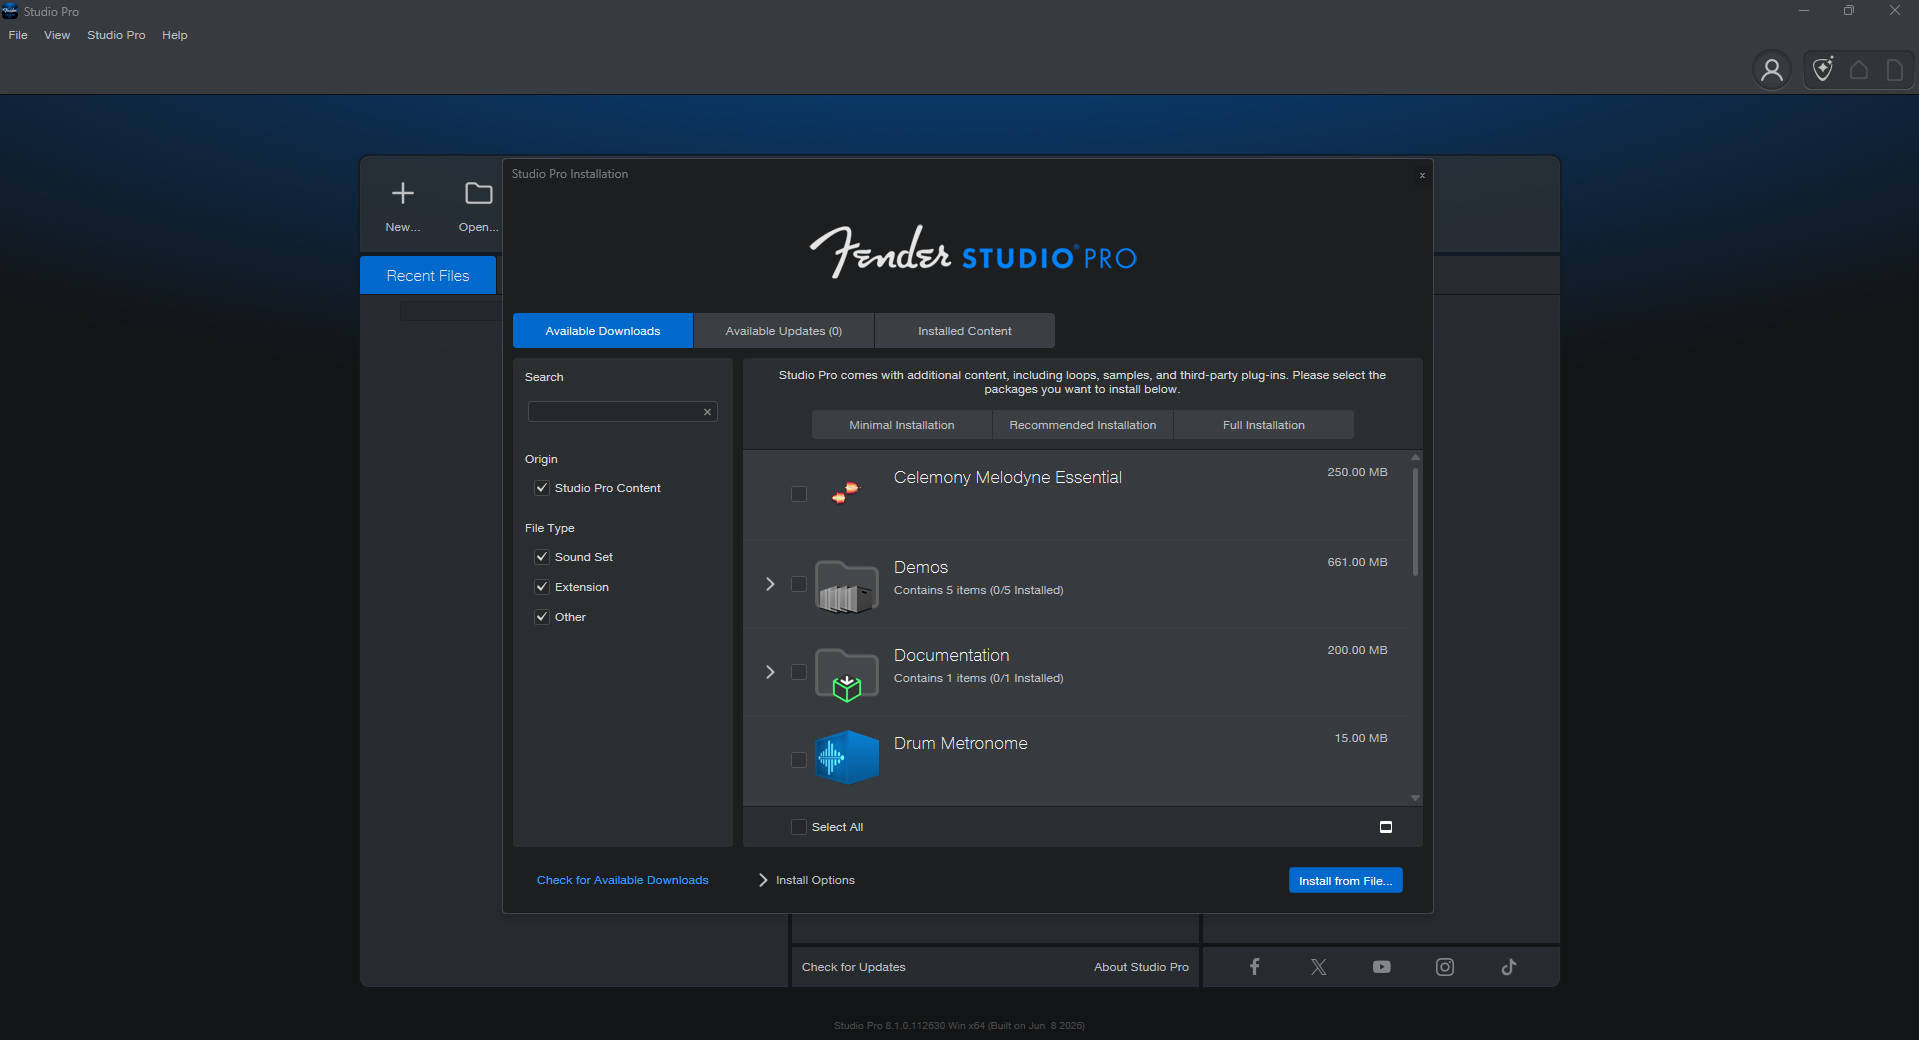1919x1040 pixels.
Task: Click the 661.00 MB size of Demos
Action: (1357, 562)
